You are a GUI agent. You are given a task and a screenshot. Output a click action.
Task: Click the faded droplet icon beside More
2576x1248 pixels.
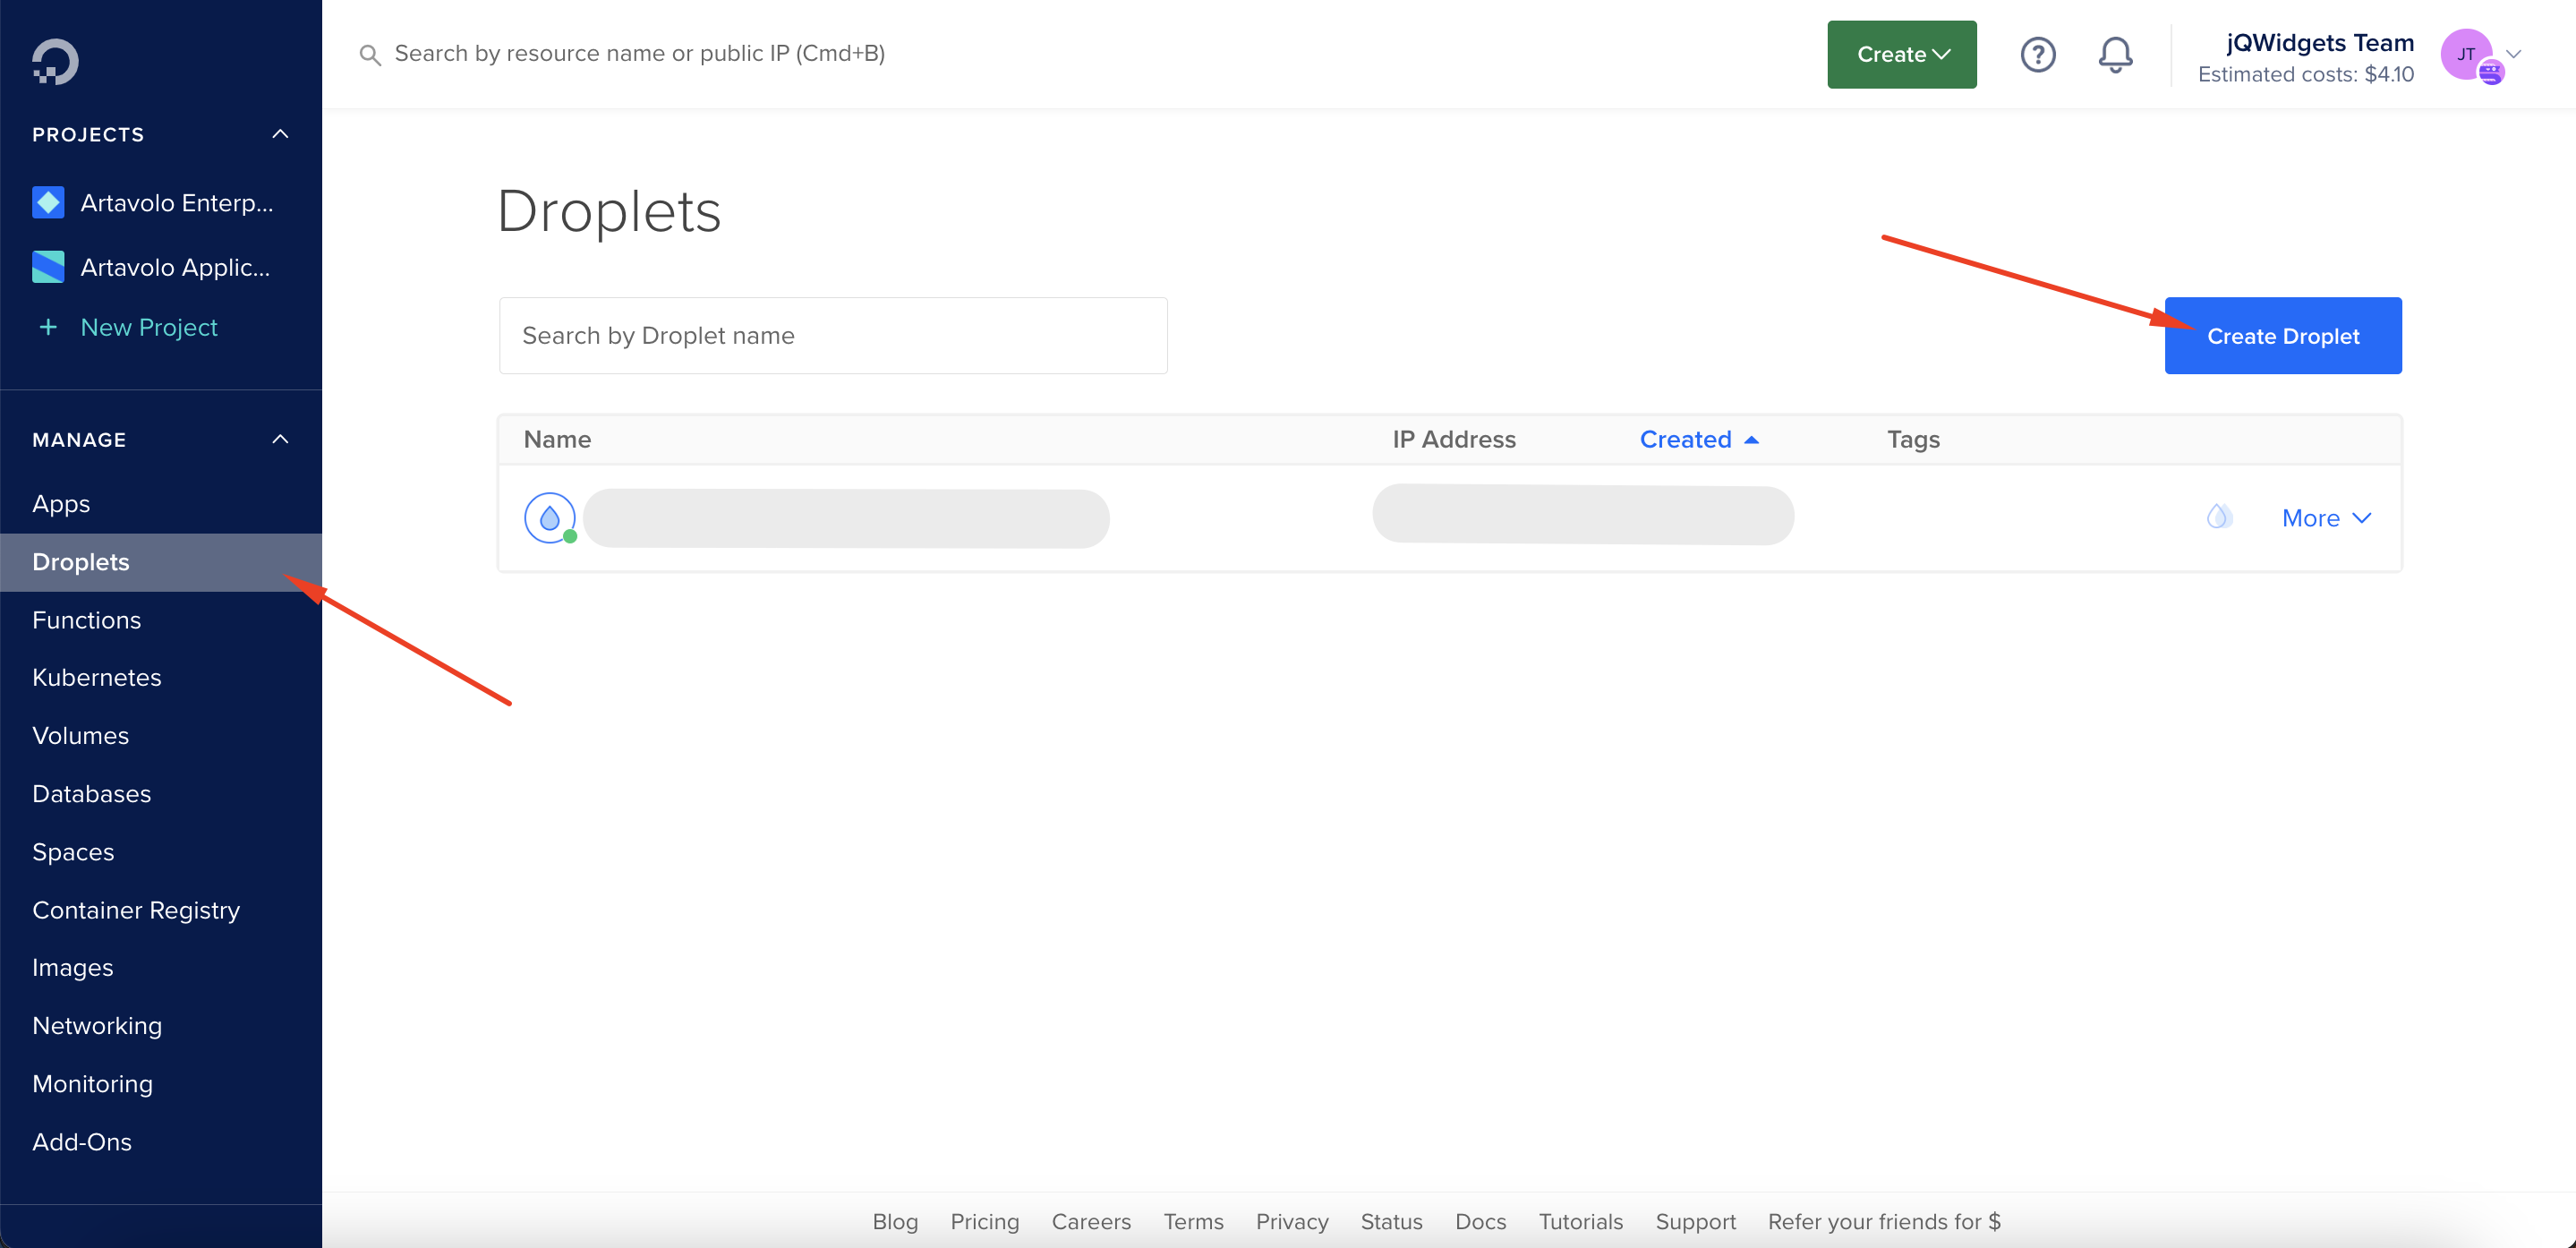tap(2219, 517)
